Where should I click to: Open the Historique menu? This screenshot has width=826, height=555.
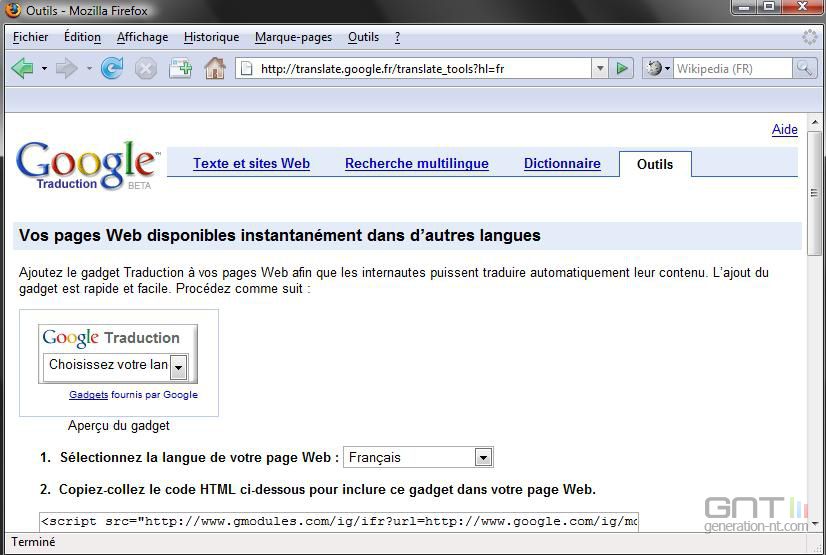point(211,37)
